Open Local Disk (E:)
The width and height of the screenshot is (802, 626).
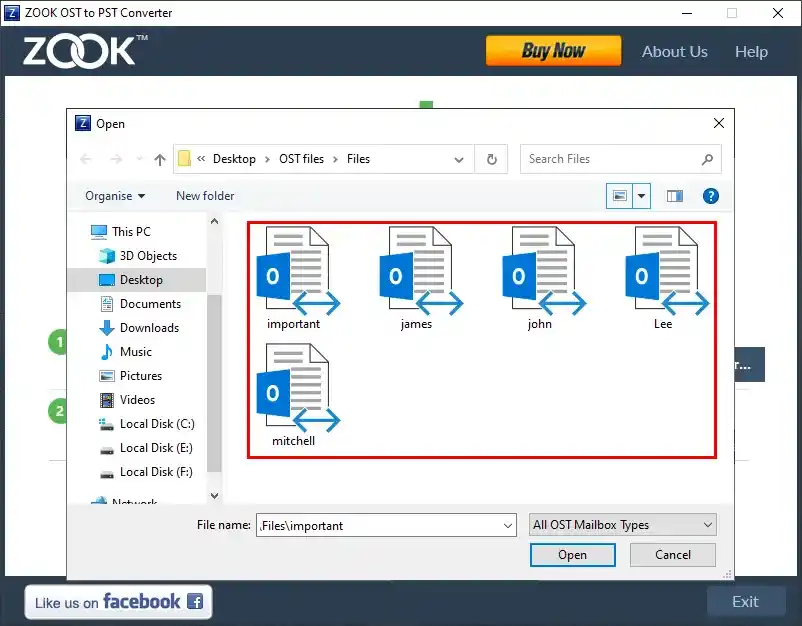coord(156,448)
